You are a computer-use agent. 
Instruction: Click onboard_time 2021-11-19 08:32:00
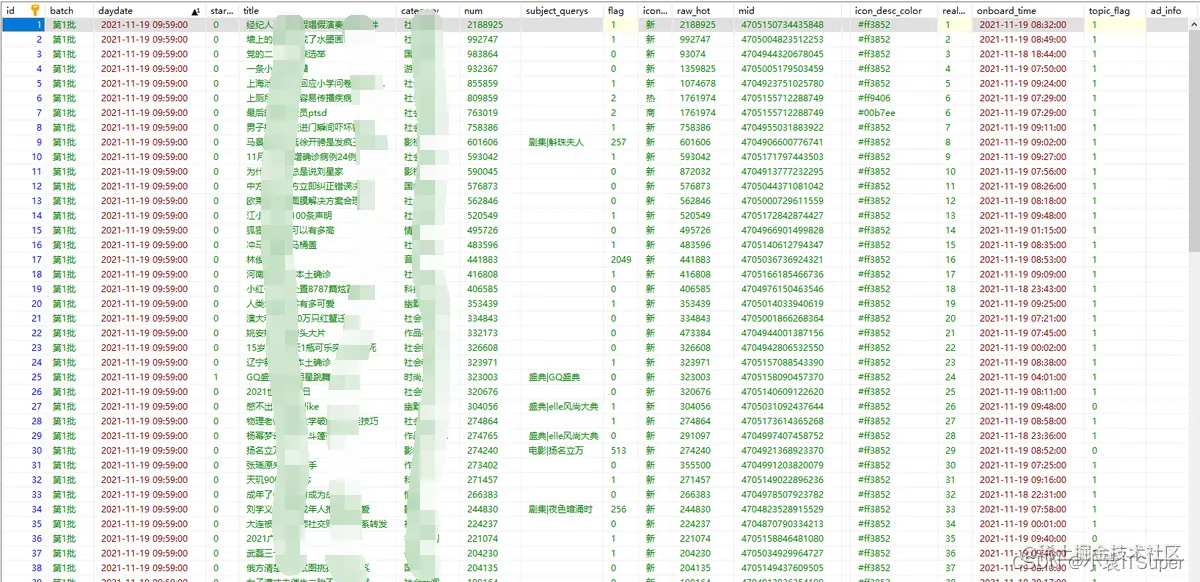(1022, 24)
